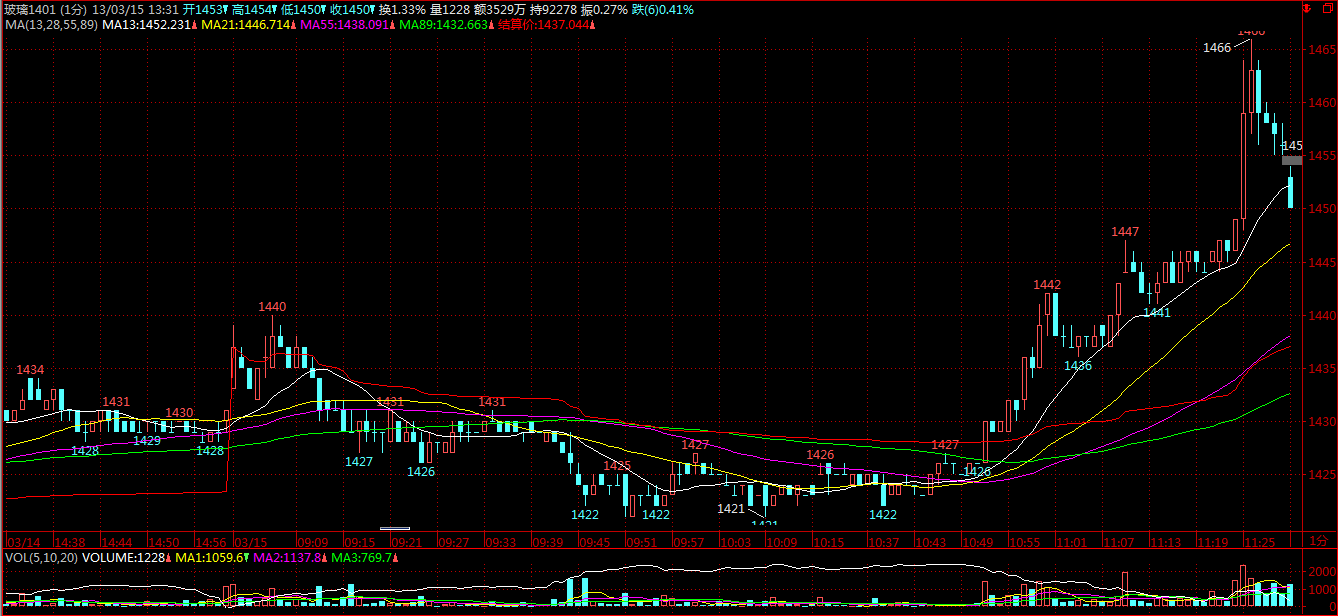This screenshot has width=1338, height=616.
Task: Click the 跌(6)0.41% change readout in header
Action: pyautogui.click(x=663, y=10)
